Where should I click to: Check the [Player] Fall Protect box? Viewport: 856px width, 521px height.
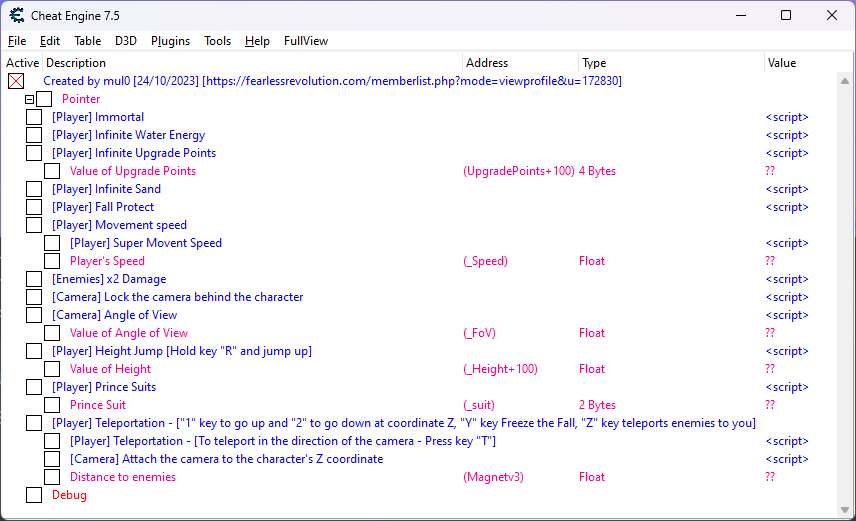[34, 207]
